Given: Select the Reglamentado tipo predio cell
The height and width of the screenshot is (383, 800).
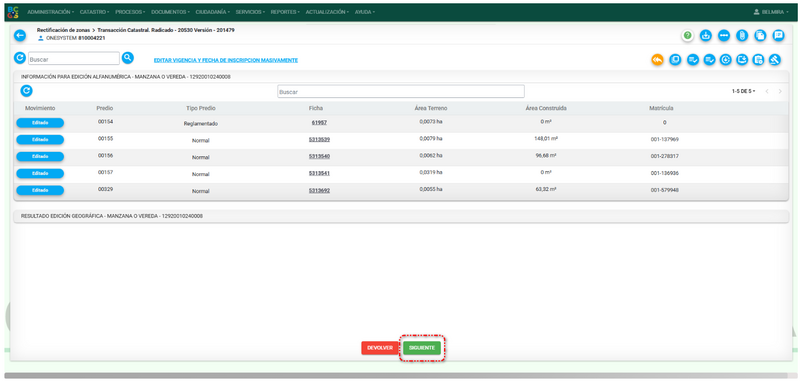Looking at the screenshot, I should click(201, 123).
